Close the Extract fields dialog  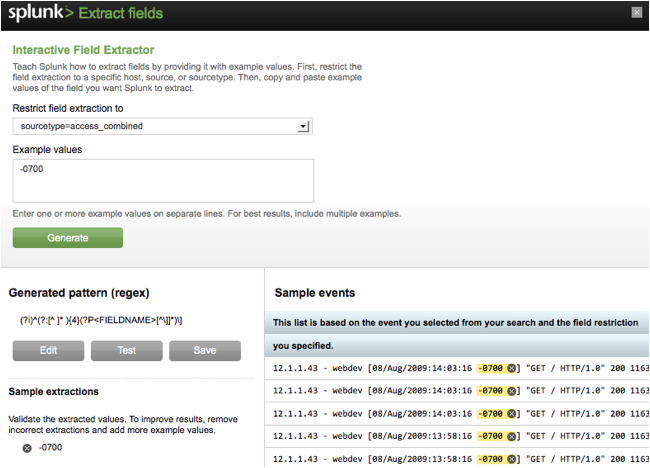[x=636, y=12]
